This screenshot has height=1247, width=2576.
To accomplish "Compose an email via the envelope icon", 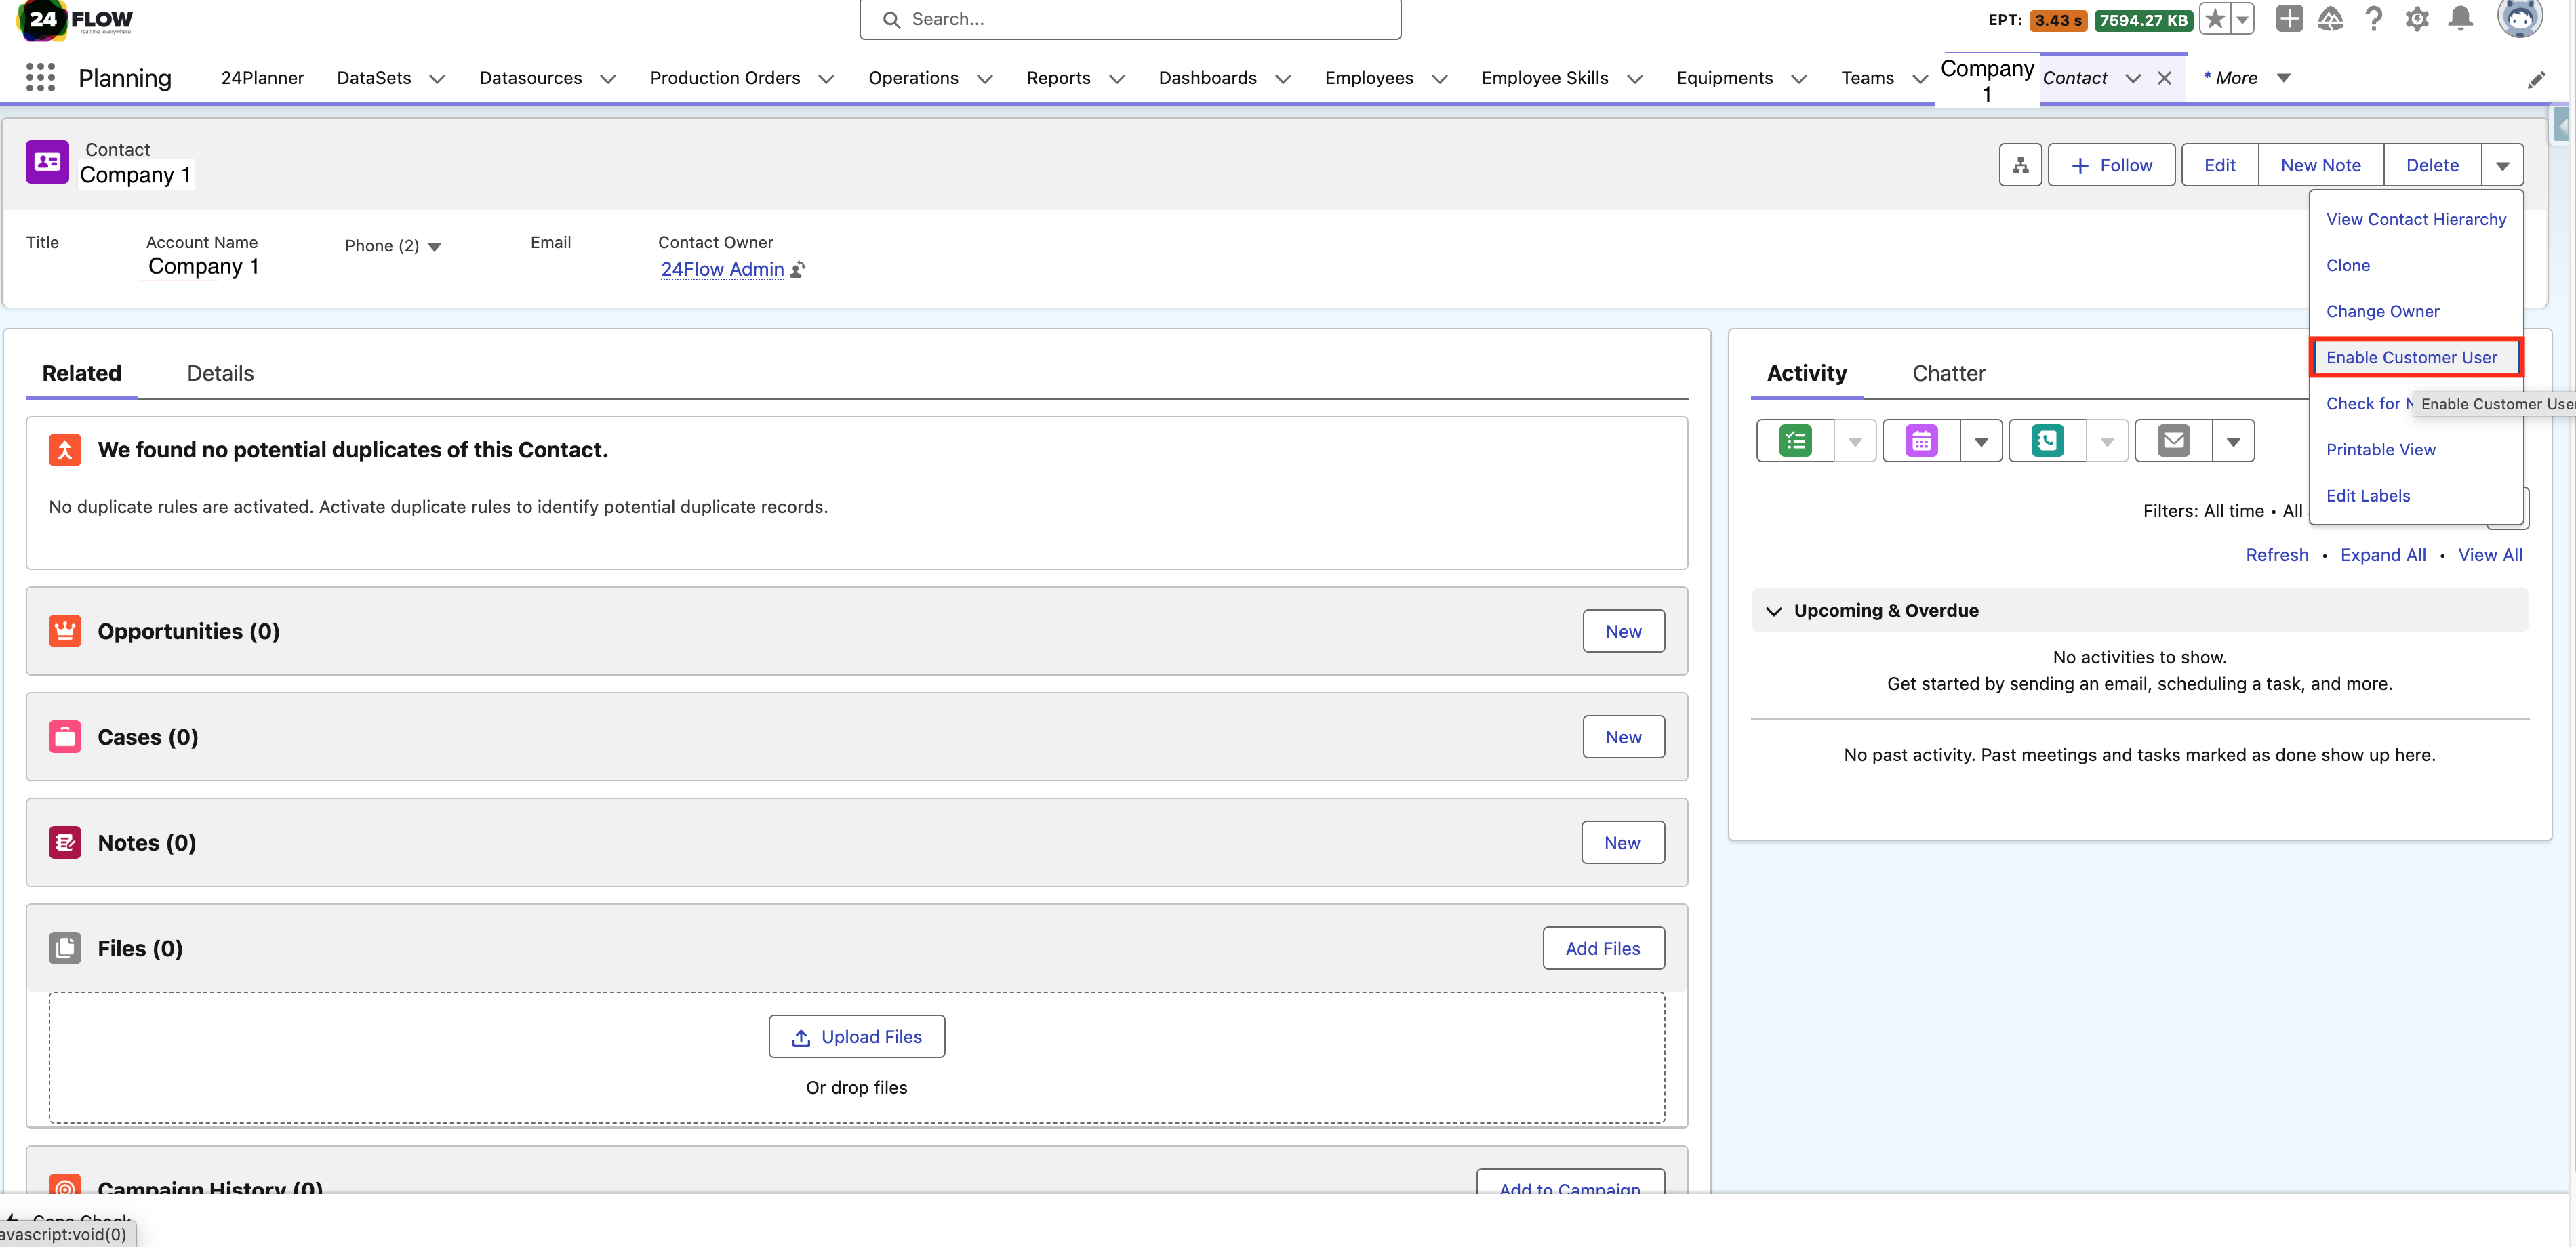I will [2173, 440].
